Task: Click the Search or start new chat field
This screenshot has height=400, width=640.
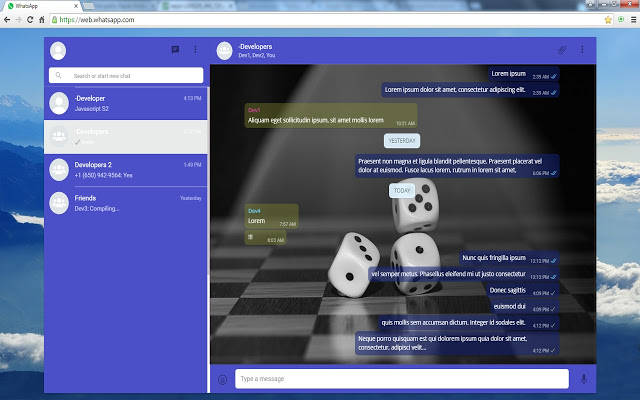Action: coord(130,75)
